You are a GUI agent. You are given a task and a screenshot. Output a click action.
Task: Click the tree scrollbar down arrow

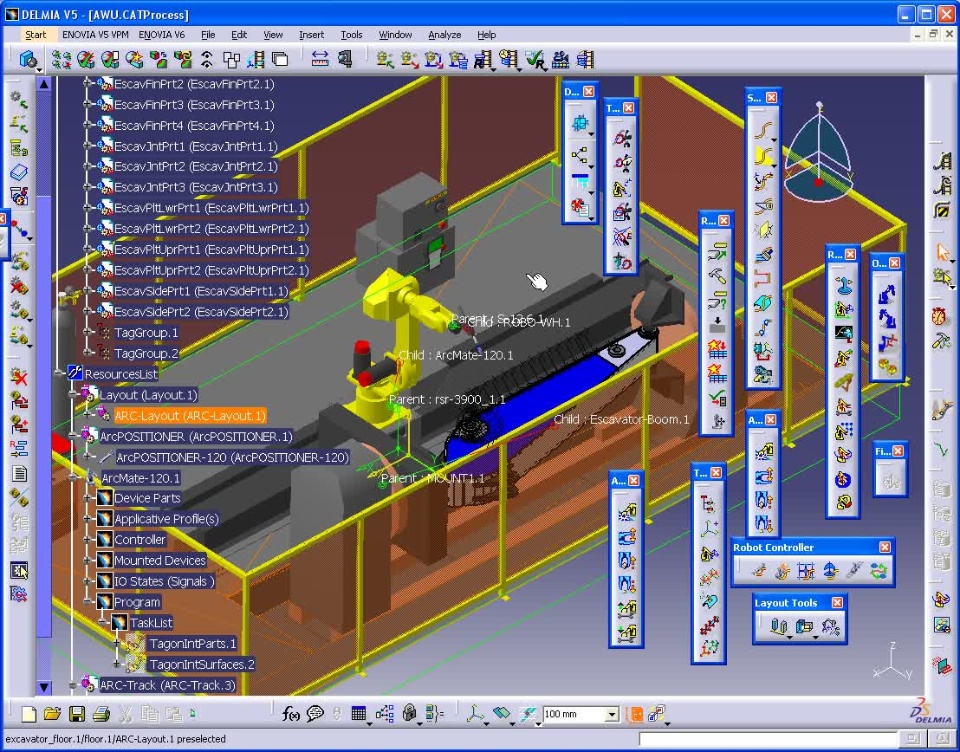point(44,686)
